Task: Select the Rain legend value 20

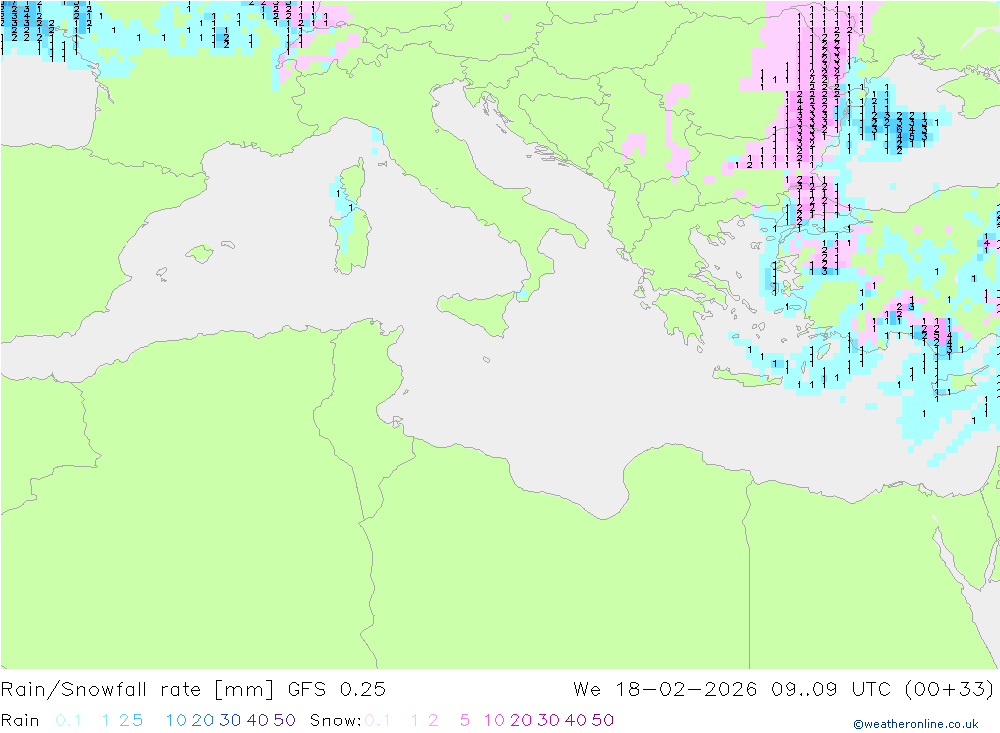Action: pos(203,720)
